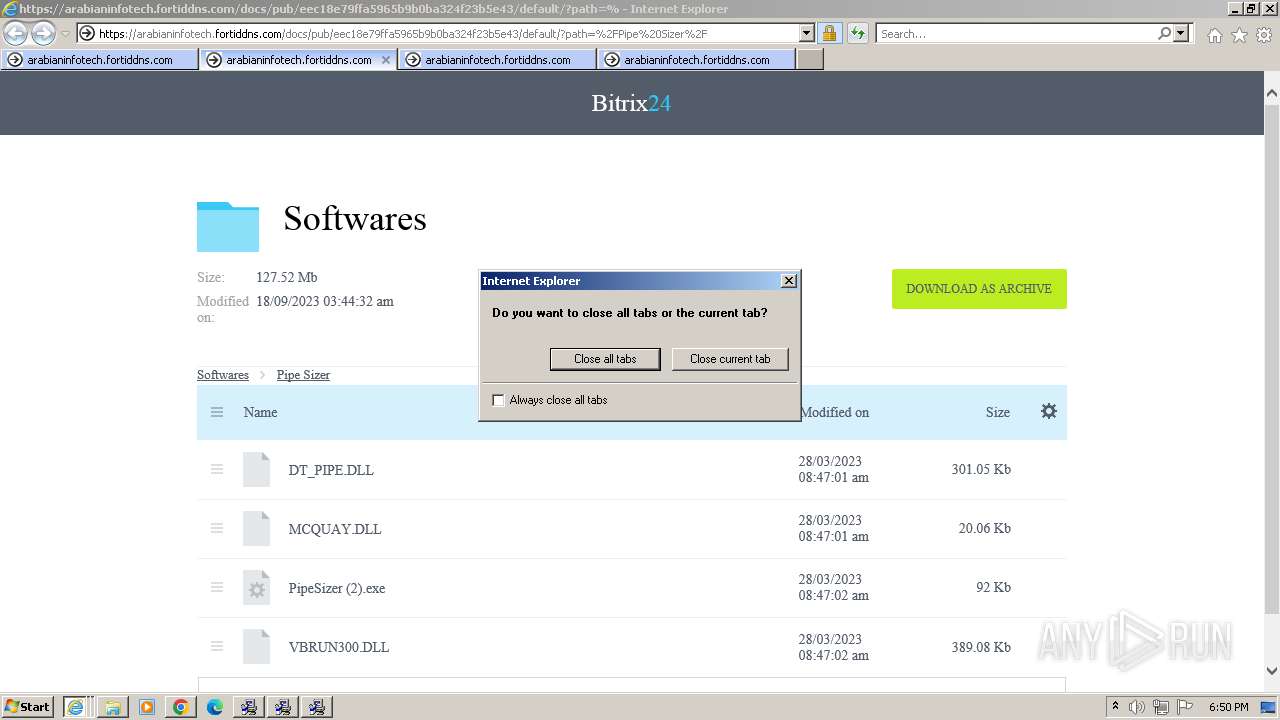The height and width of the screenshot is (720, 1280).
Task: Click the VBRUN300.DLL file name
Action: click(x=339, y=647)
